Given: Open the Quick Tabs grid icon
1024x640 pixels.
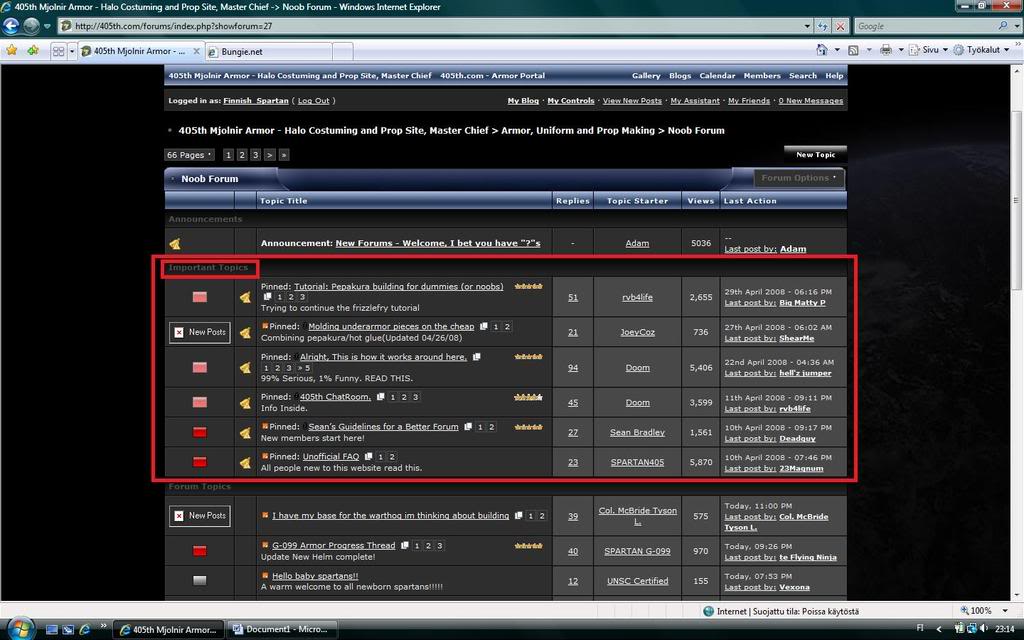Looking at the screenshot, I should [x=58, y=51].
